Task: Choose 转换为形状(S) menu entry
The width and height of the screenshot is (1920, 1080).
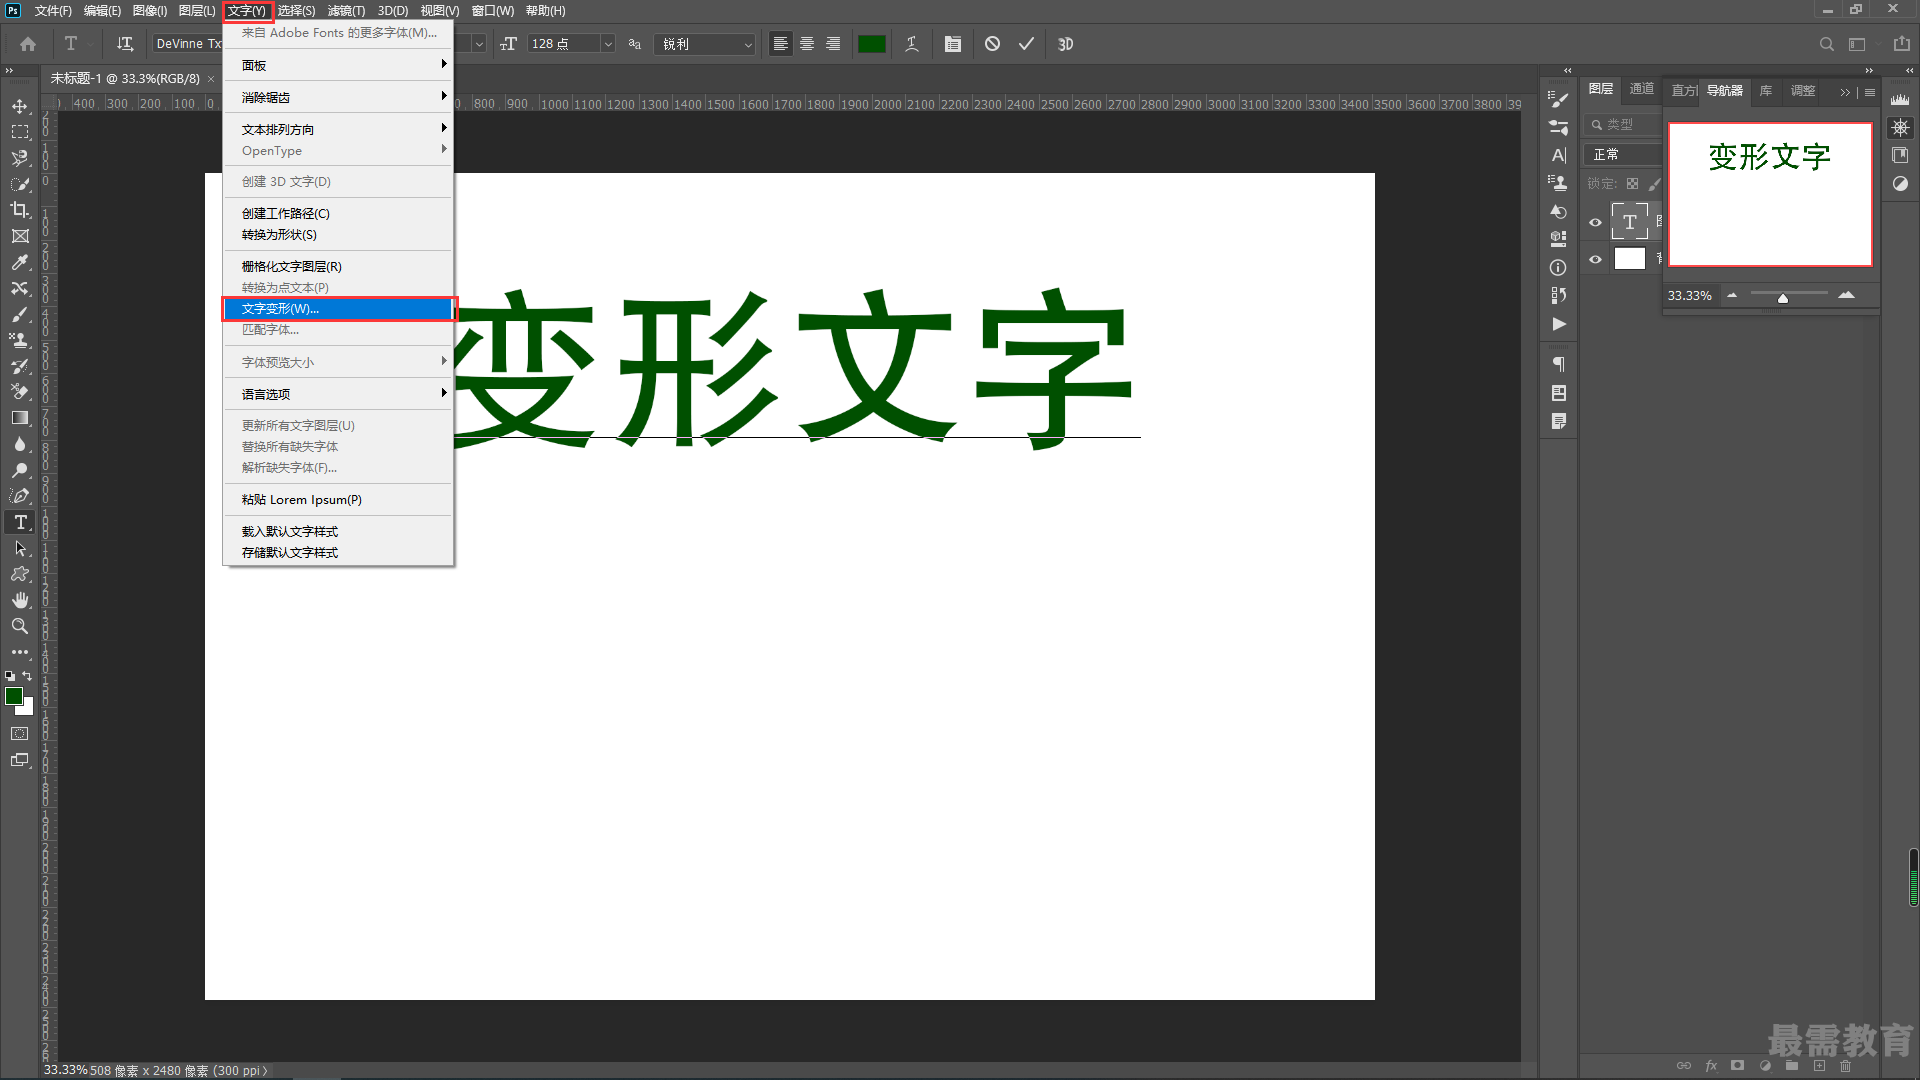Action: tap(338, 234)
